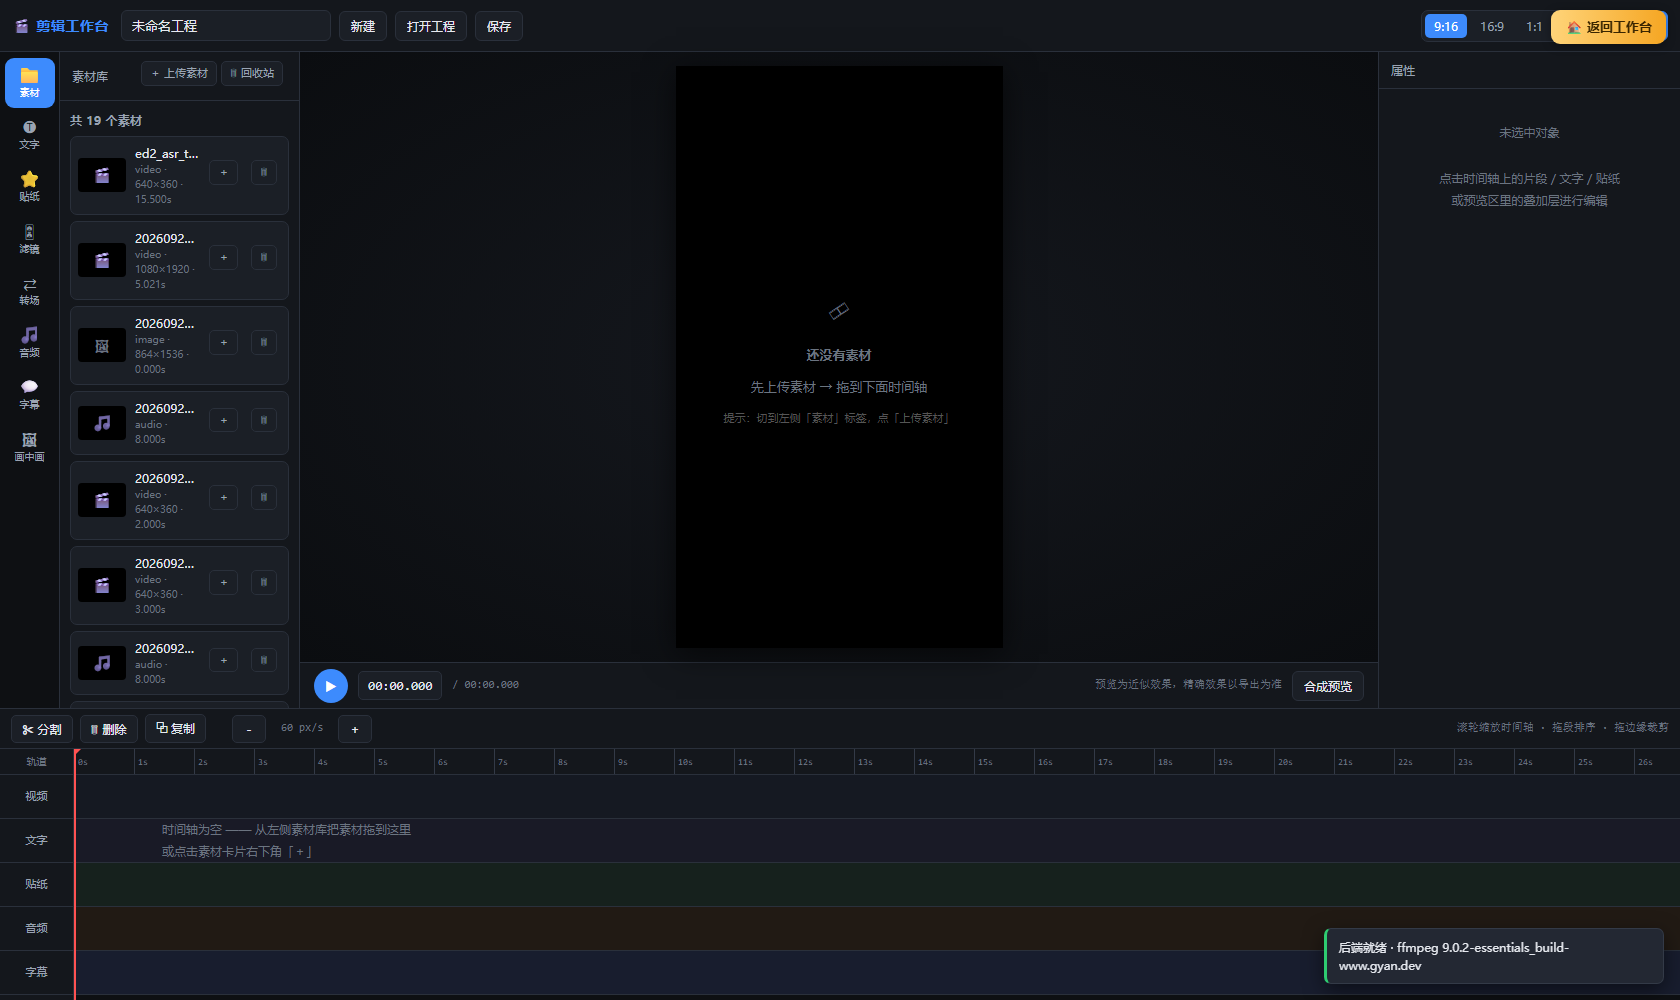The image size is (1680, 1000).
Task: Open the 文字 text panel in sidebar
Action: (x=30, y=135)
